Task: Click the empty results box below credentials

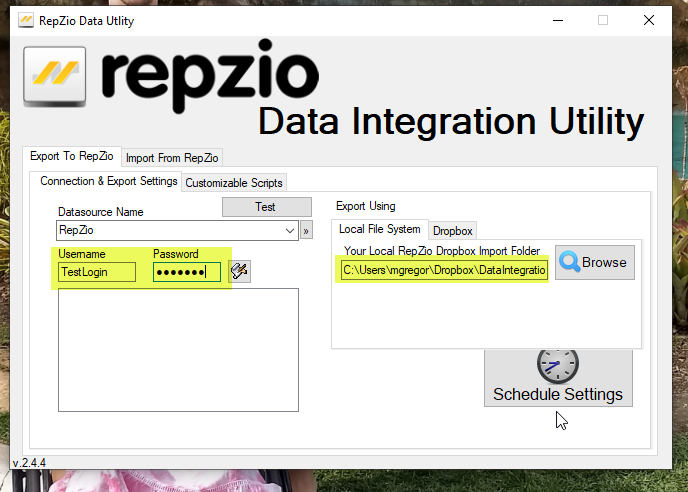Action: 179,350
